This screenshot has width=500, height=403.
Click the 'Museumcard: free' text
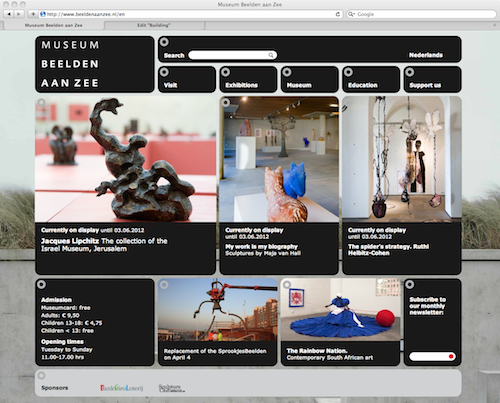coord(66,308)
